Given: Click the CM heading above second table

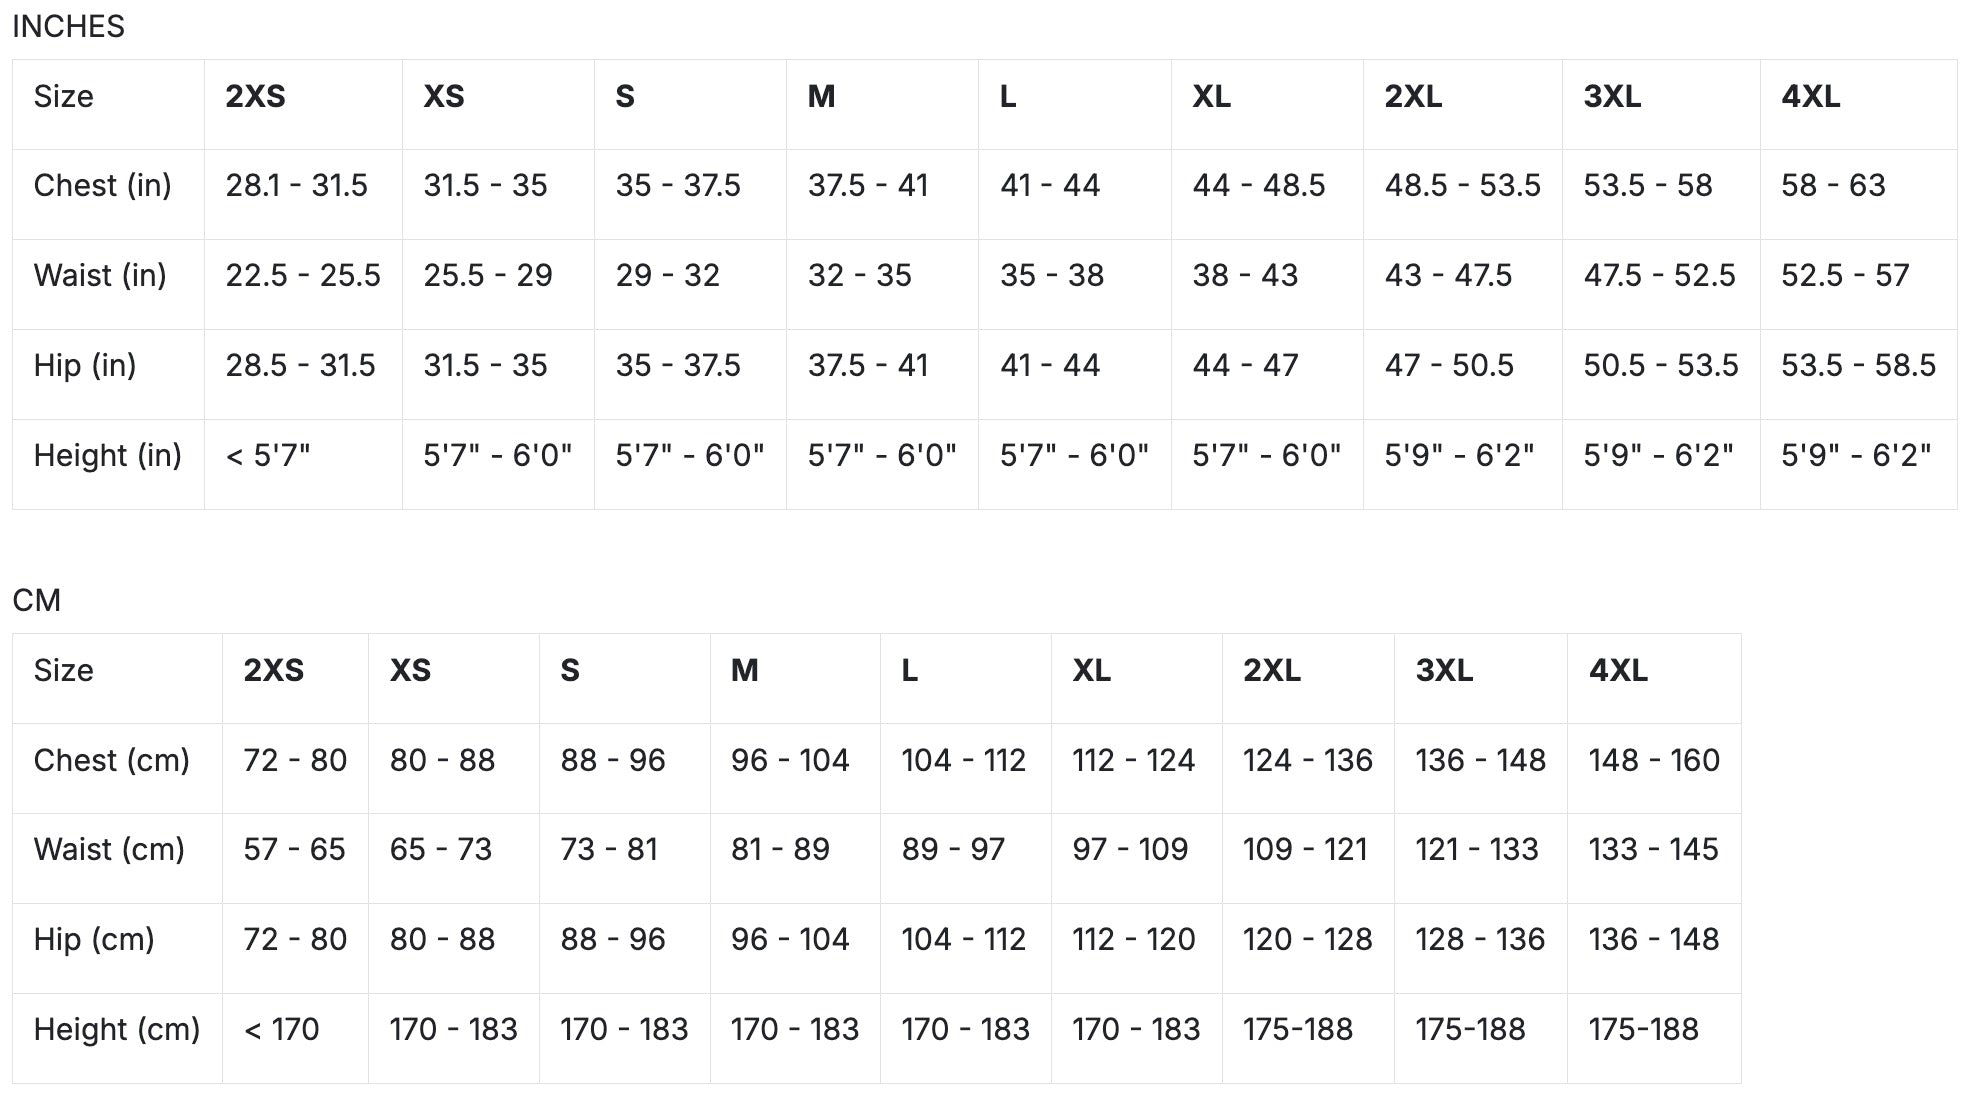Looking at the screenshot, I should (x=36, y=601).
